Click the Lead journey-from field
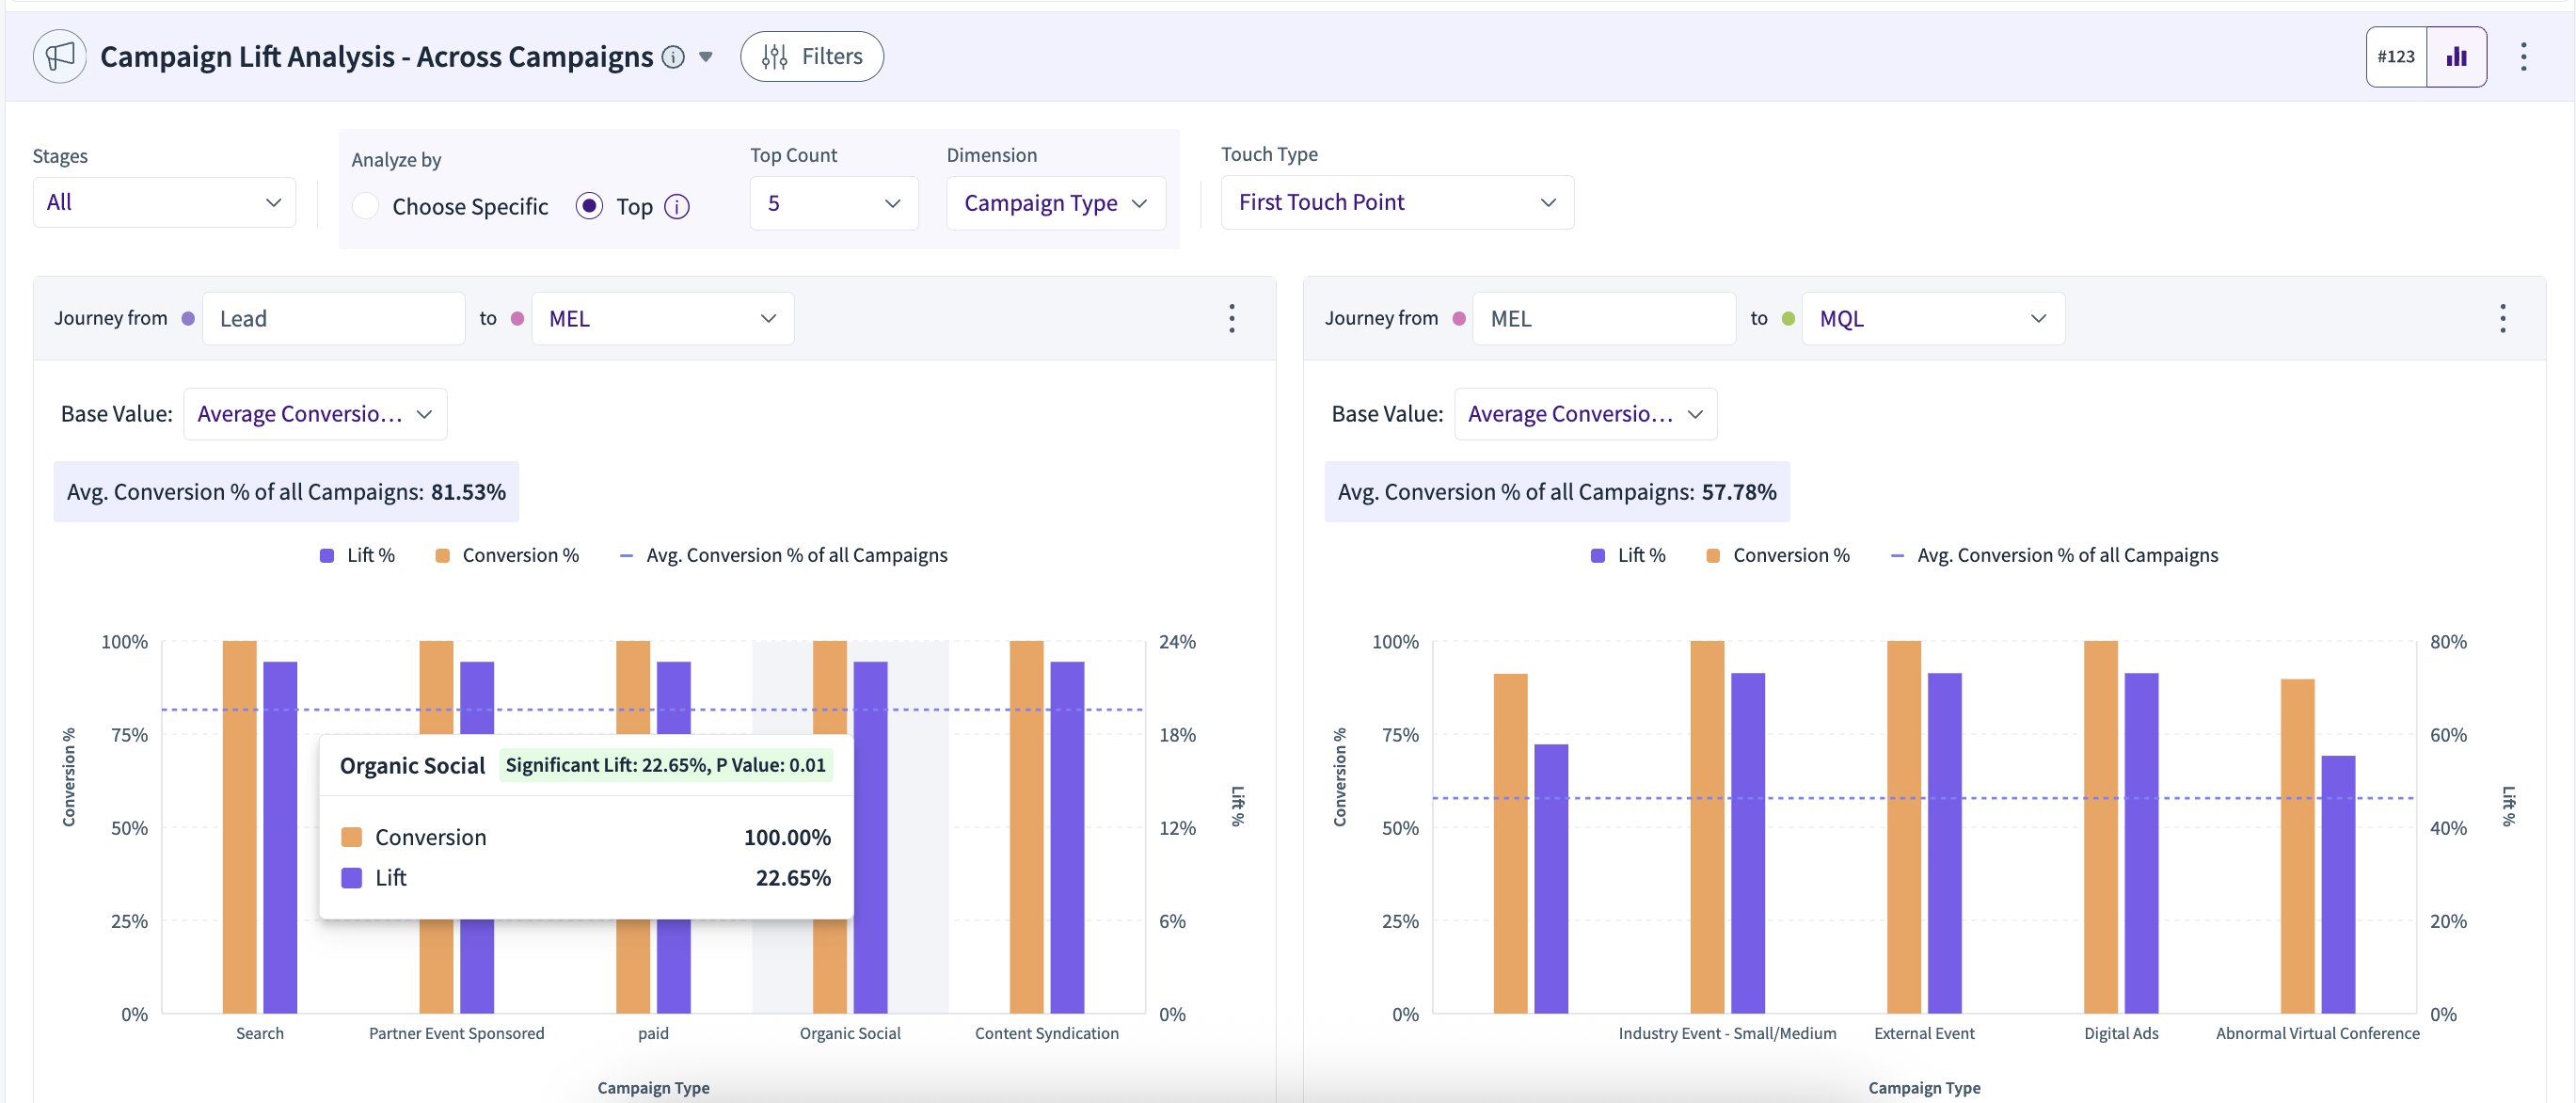The width and height of the screenshot is (2576, 1103). click(x=334, y=318)
